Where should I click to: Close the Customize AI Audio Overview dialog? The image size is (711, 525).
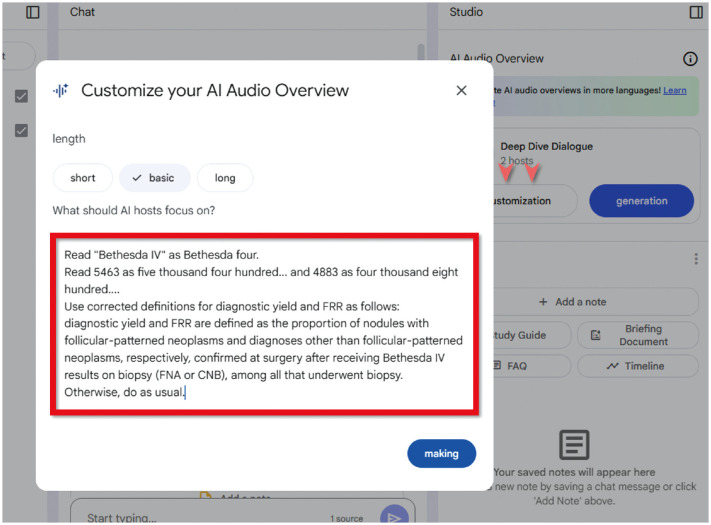[461, 90]
